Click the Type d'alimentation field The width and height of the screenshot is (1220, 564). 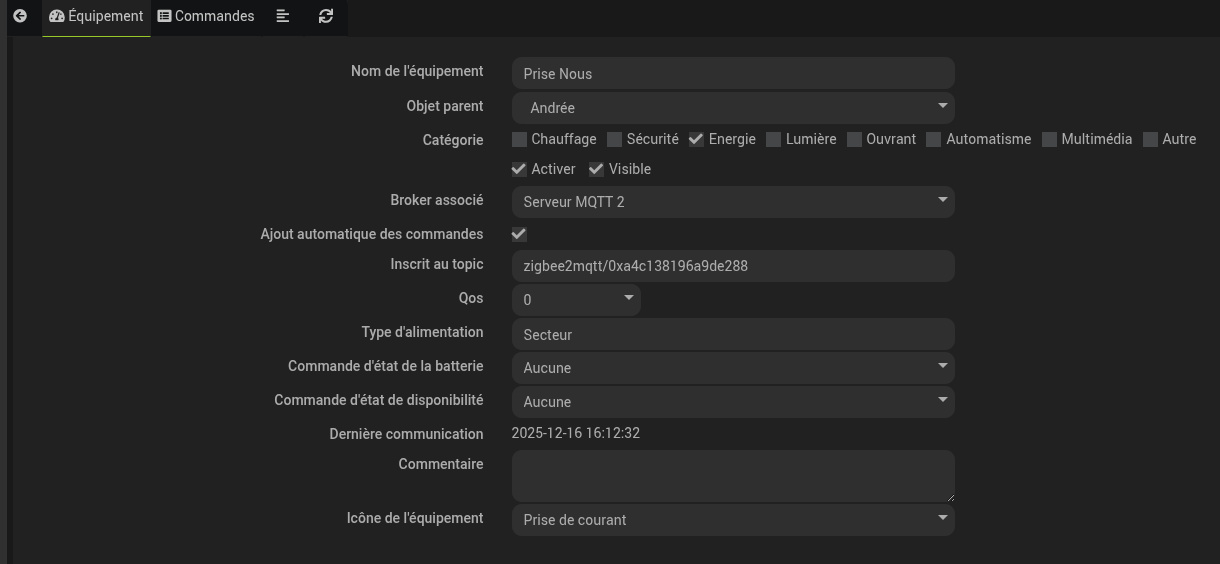(x=733, y=334)
